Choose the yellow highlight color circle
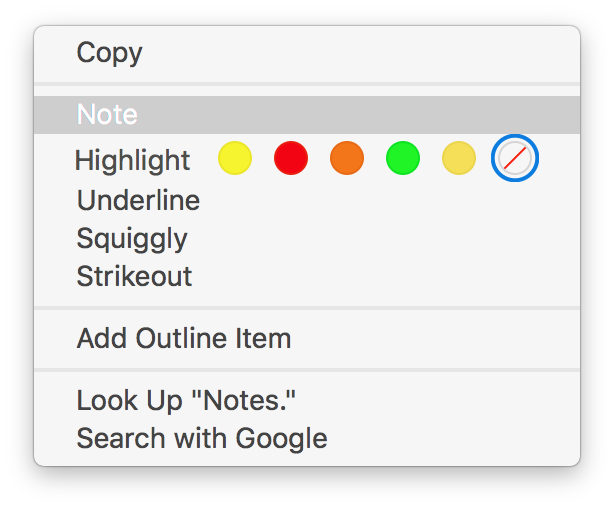Image resolution: width=614 pixels, height=508 pixels. [x=235, y=158]
